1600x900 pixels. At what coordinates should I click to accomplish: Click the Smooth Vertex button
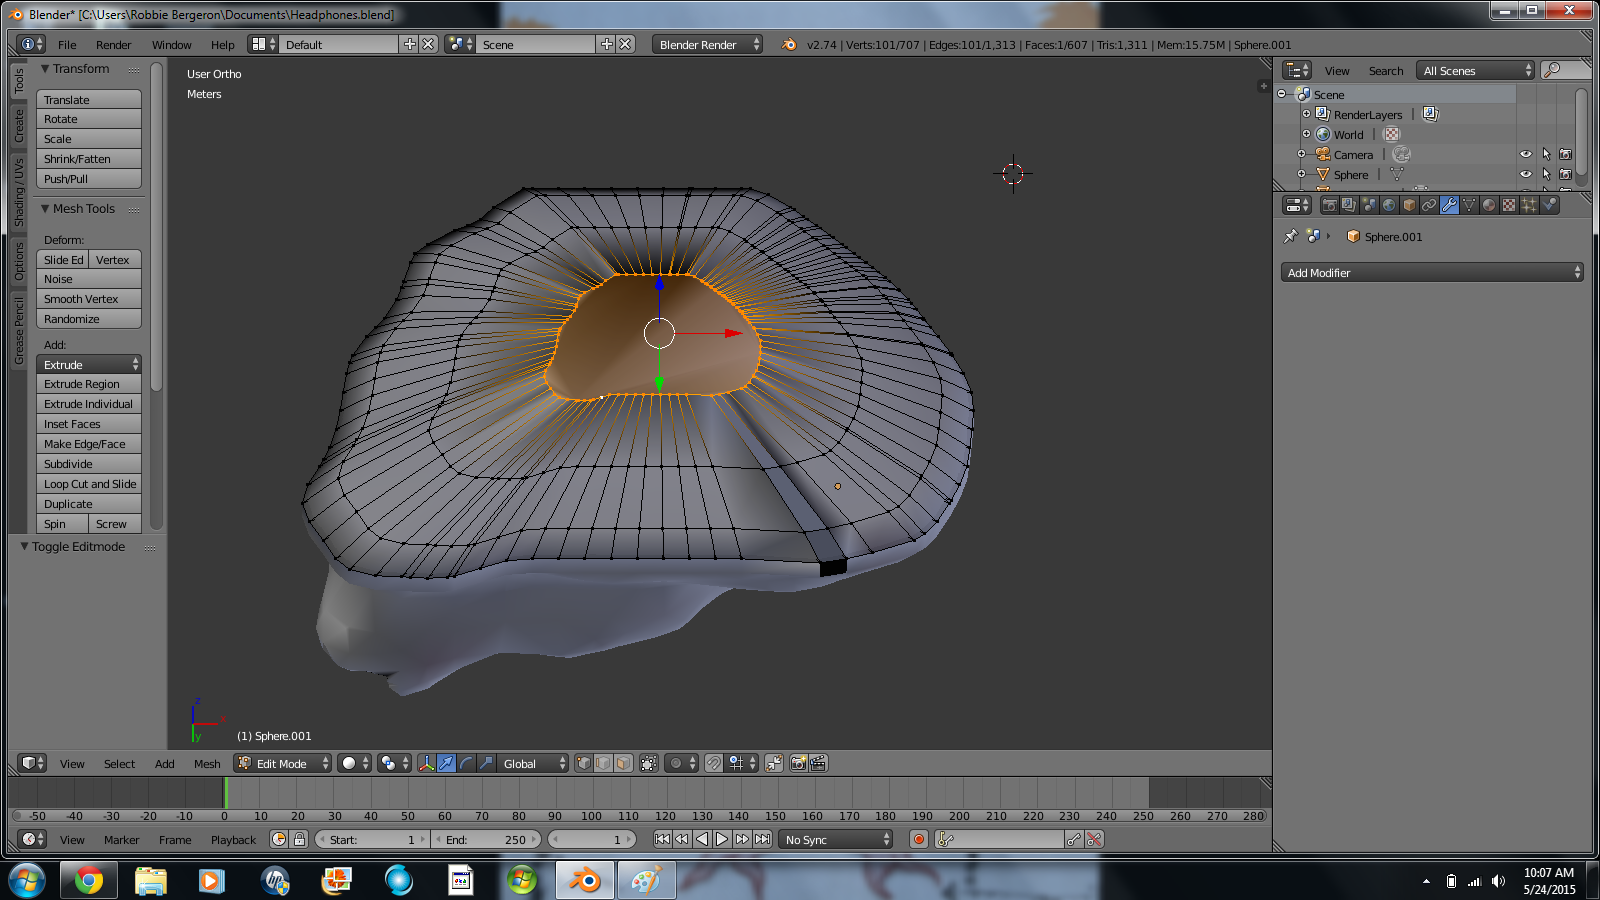pyautogui.click(x=89, y=299)
